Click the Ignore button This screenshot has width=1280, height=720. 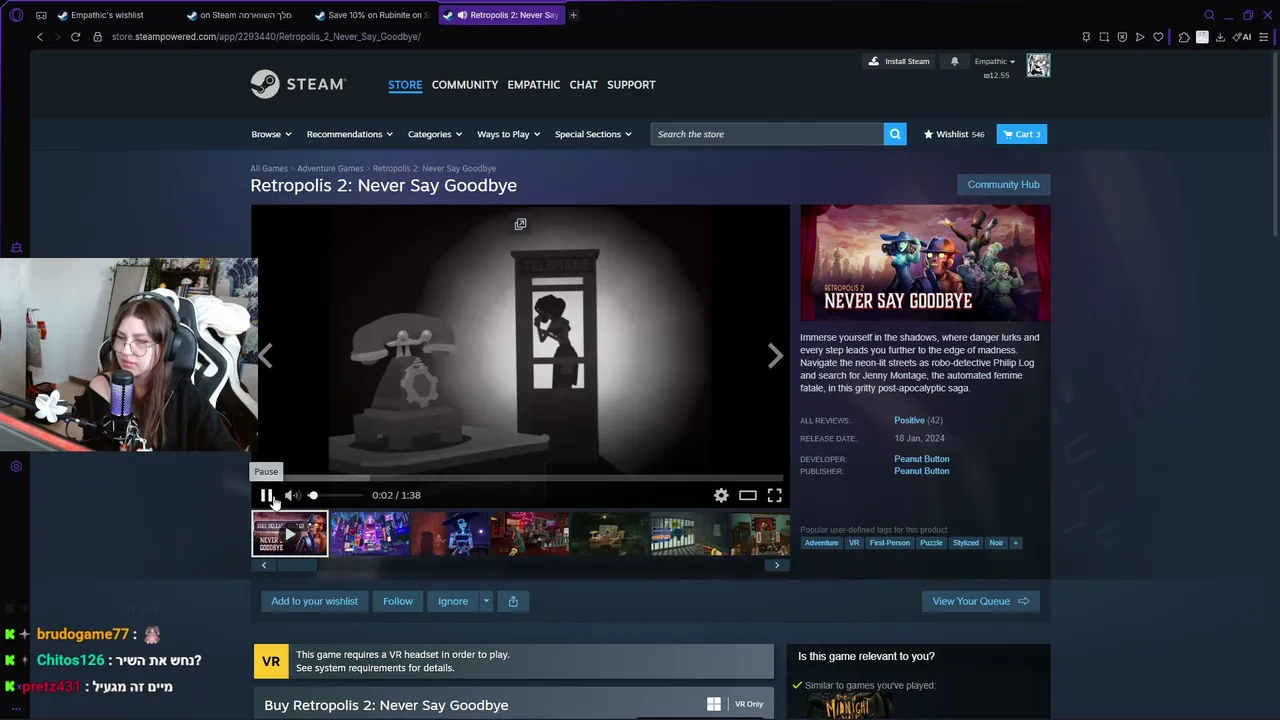tap(453, 601)
